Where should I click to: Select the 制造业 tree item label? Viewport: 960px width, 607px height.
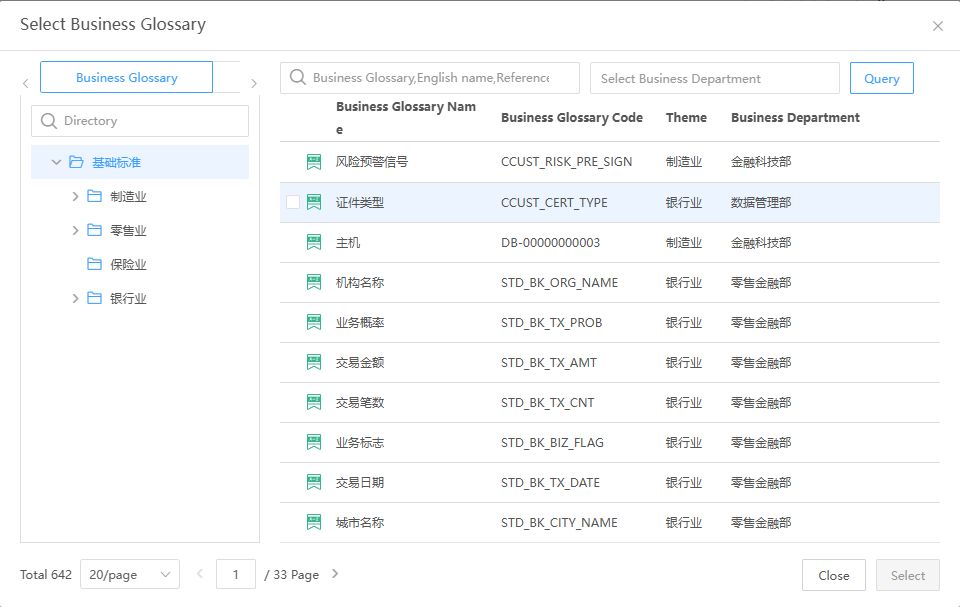(x=128, y=197)
